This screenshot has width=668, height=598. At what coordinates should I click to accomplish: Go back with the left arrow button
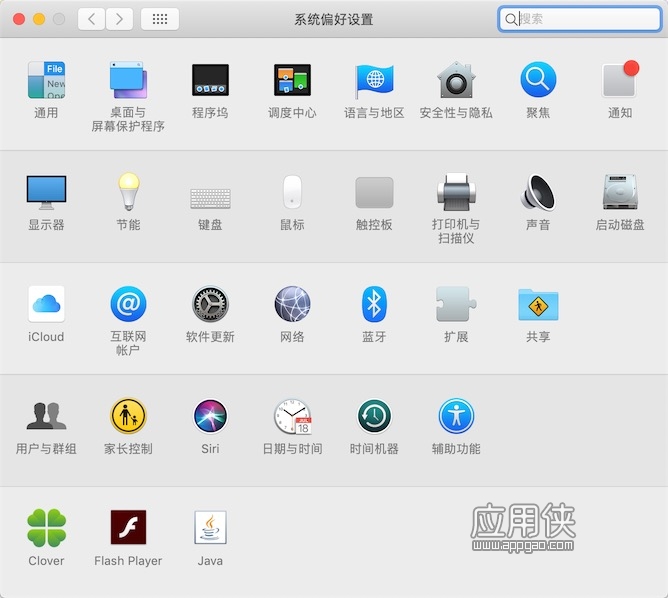[x=91, y=19]
